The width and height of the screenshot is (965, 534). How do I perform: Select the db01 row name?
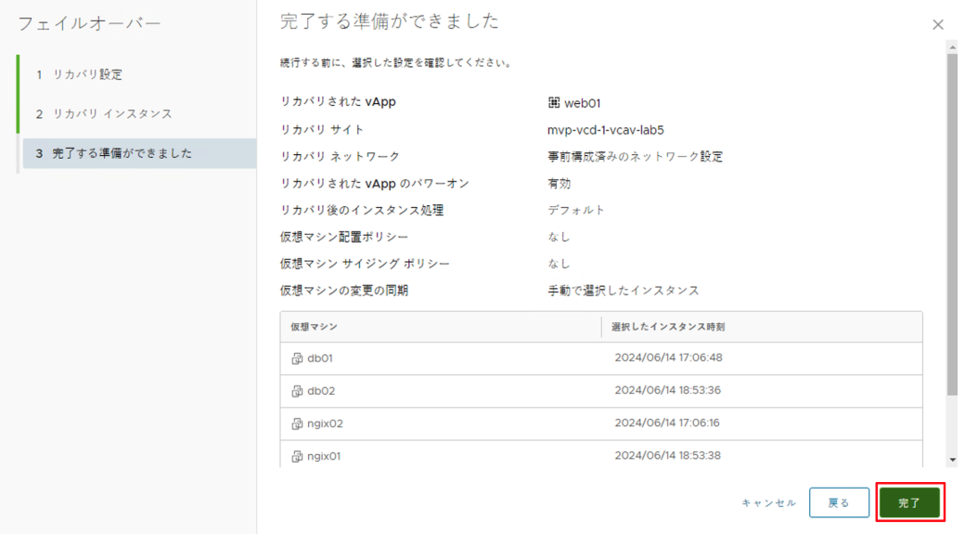[x=320, y=358]
